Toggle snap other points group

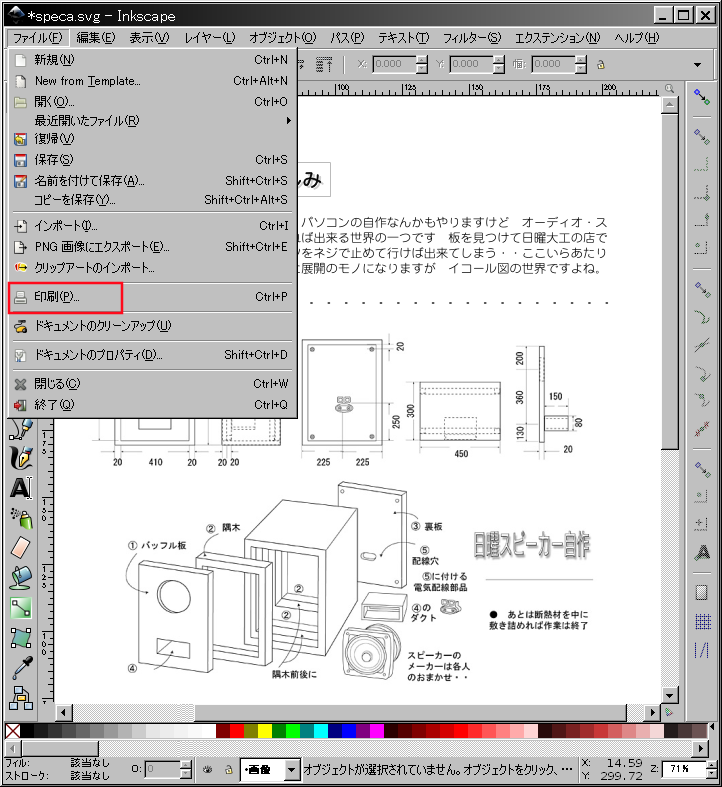[702, 470]
